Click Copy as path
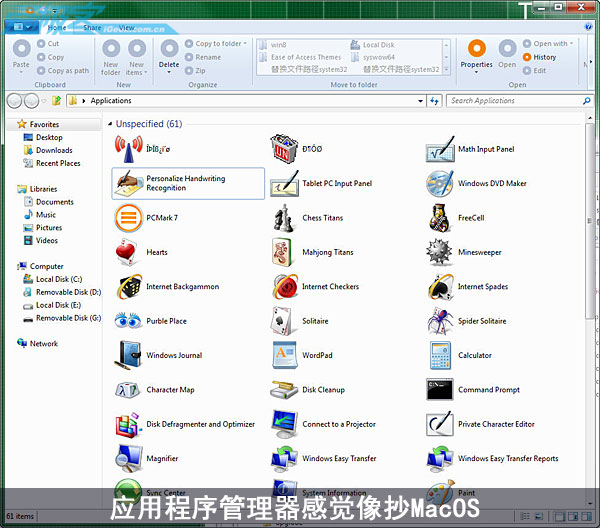The width and height of the screenshot is (600, 528). coord(63,71)
